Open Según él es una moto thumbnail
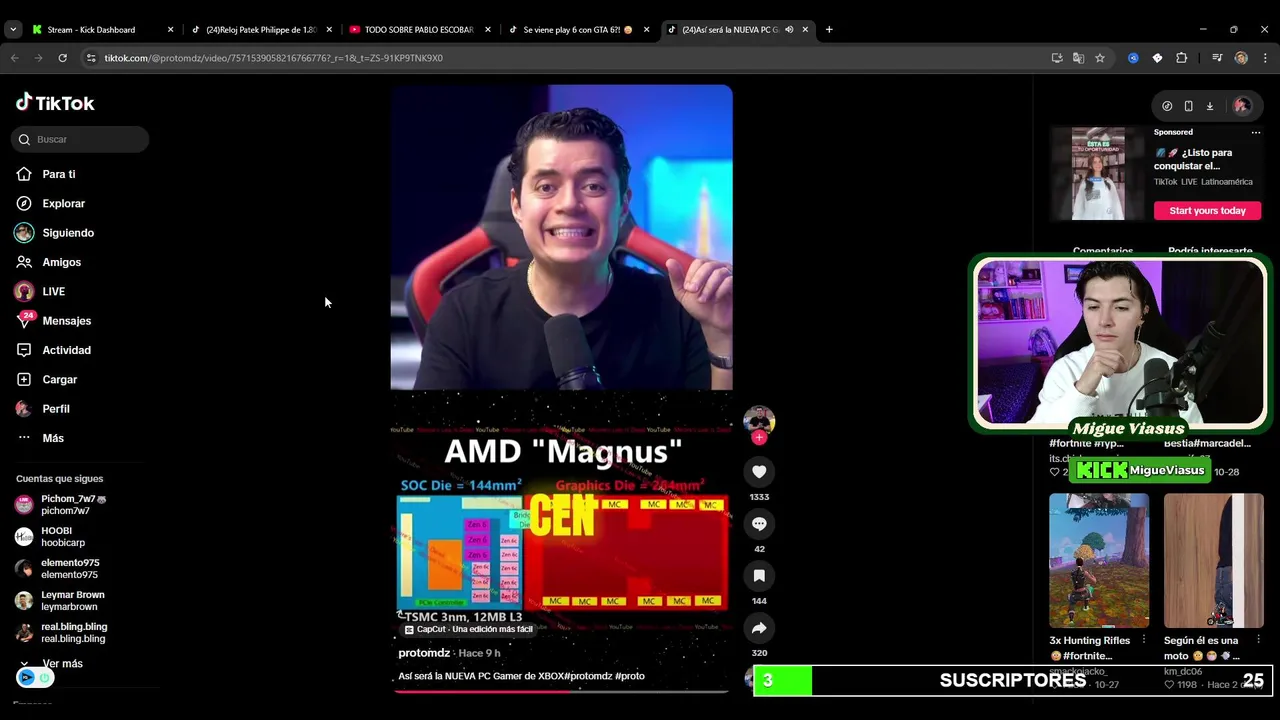The width and height of the screenshot is (1280, 720). point(1213,560)
